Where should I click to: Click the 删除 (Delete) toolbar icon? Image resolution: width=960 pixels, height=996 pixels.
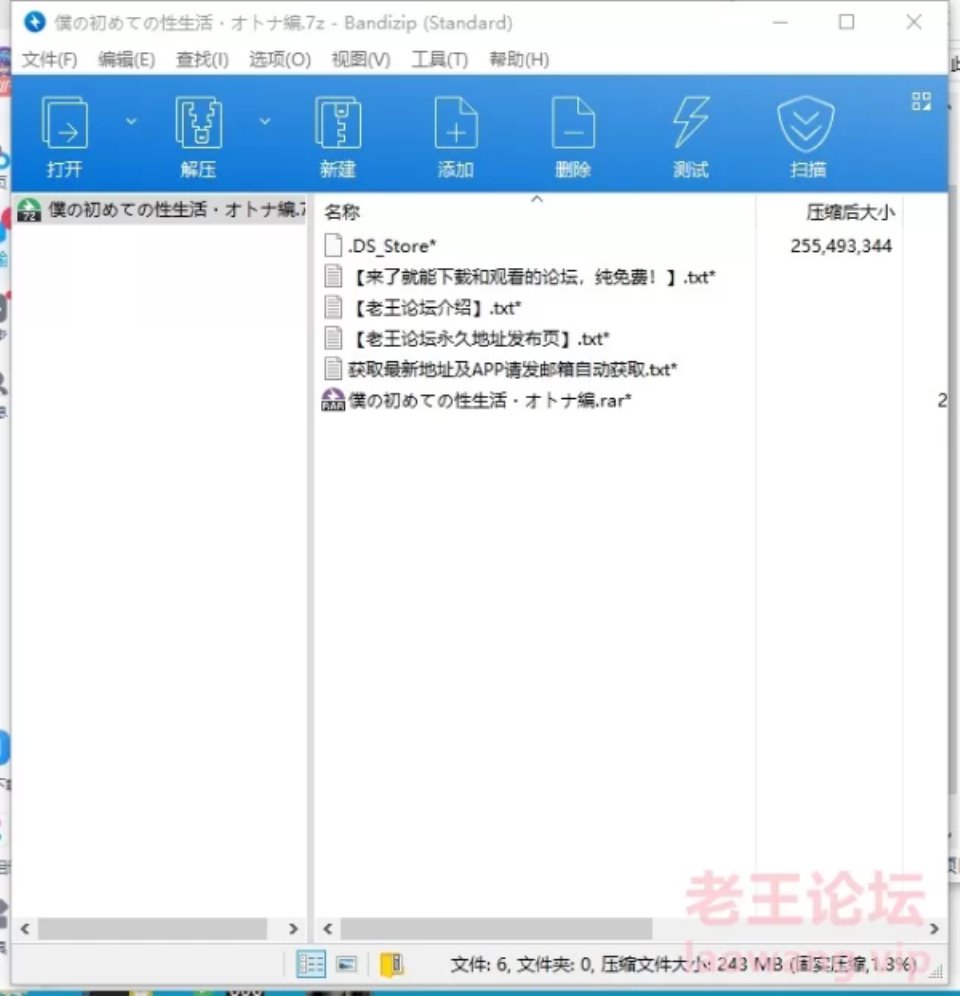(573, 123)
